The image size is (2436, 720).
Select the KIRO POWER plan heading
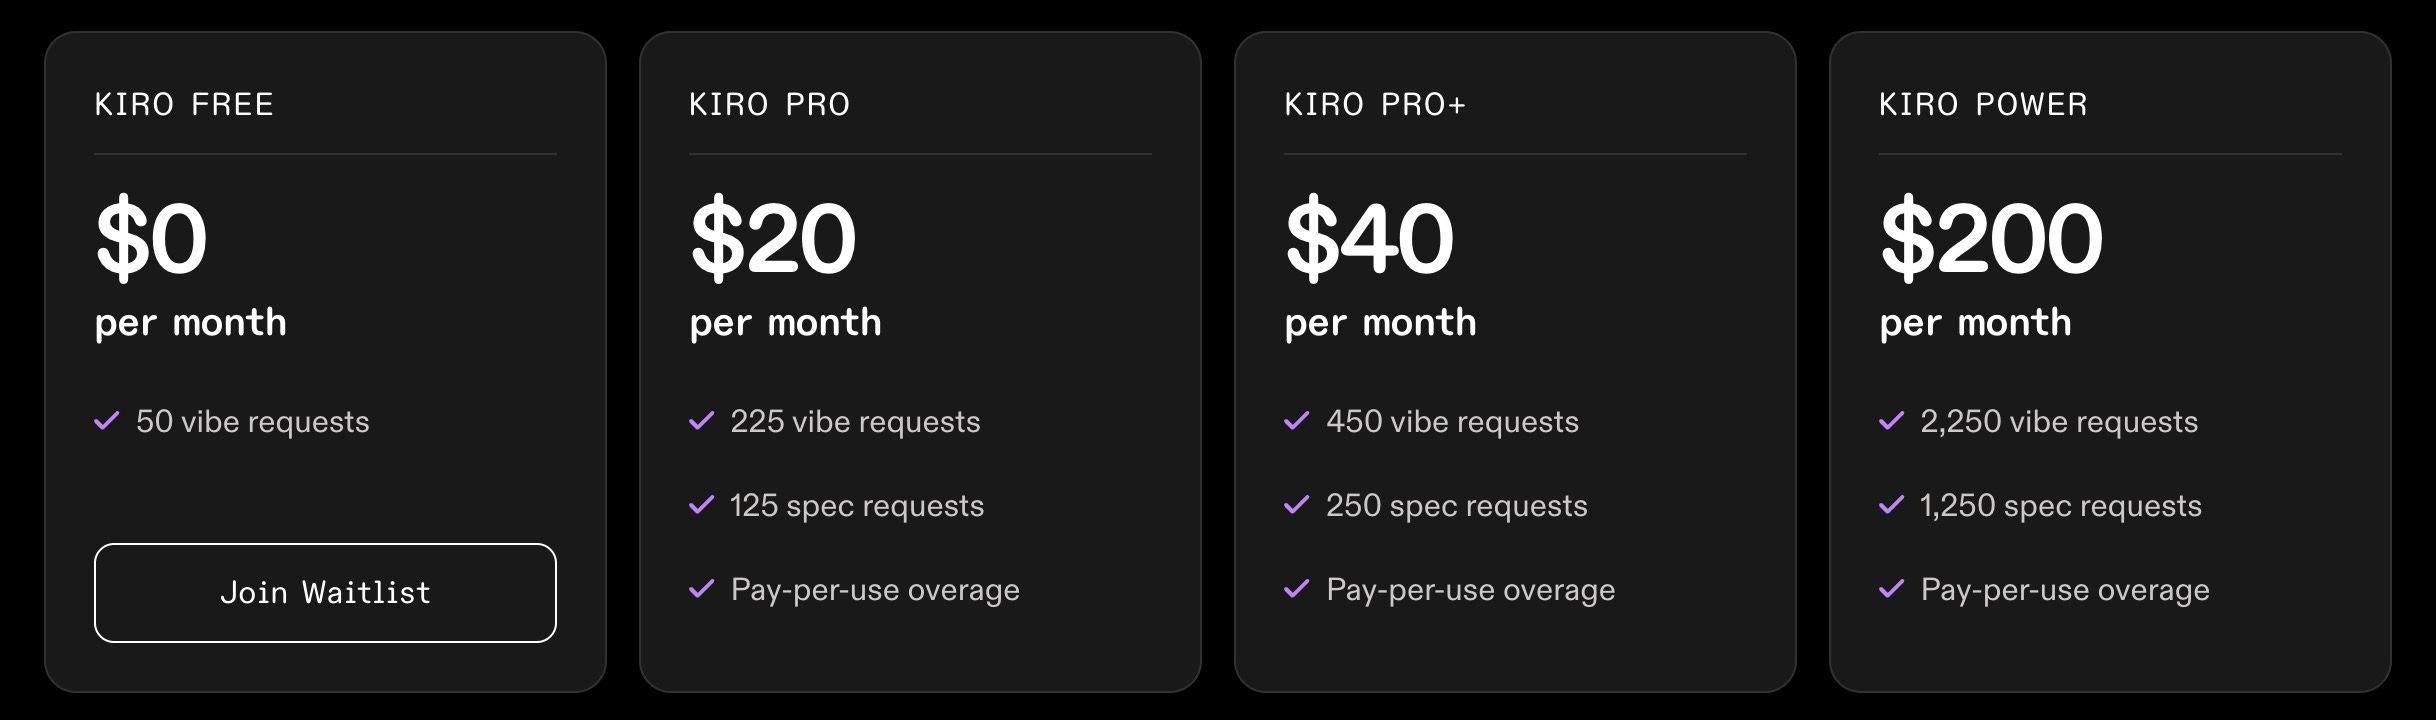(x=1984, y=104)
